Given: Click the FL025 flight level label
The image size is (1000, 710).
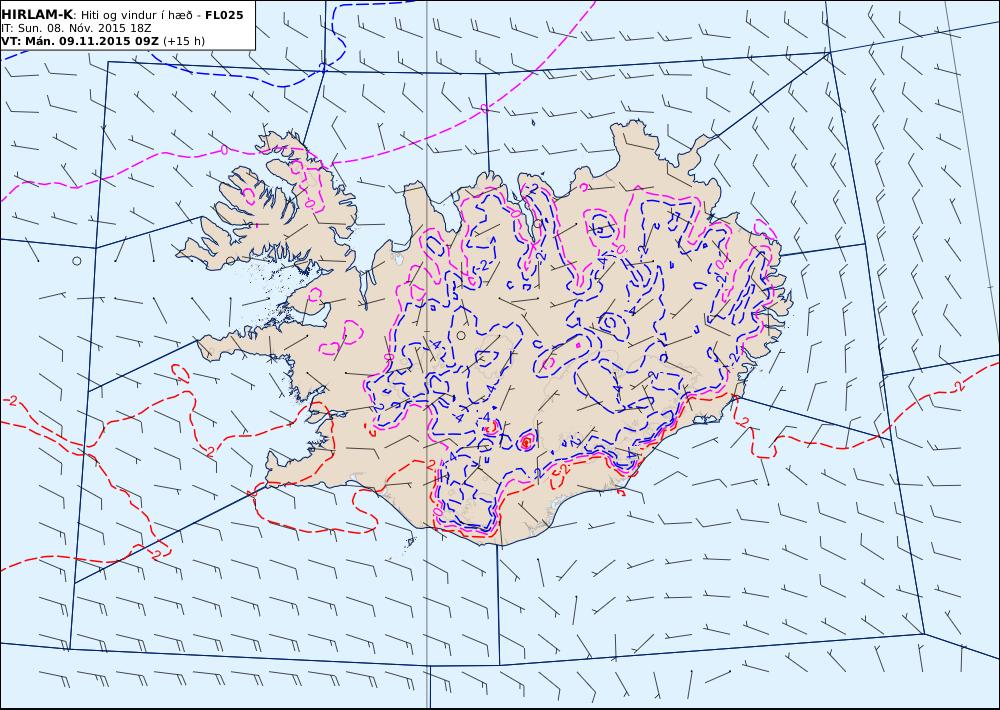Looking at the screenshot, I should 224,15.
